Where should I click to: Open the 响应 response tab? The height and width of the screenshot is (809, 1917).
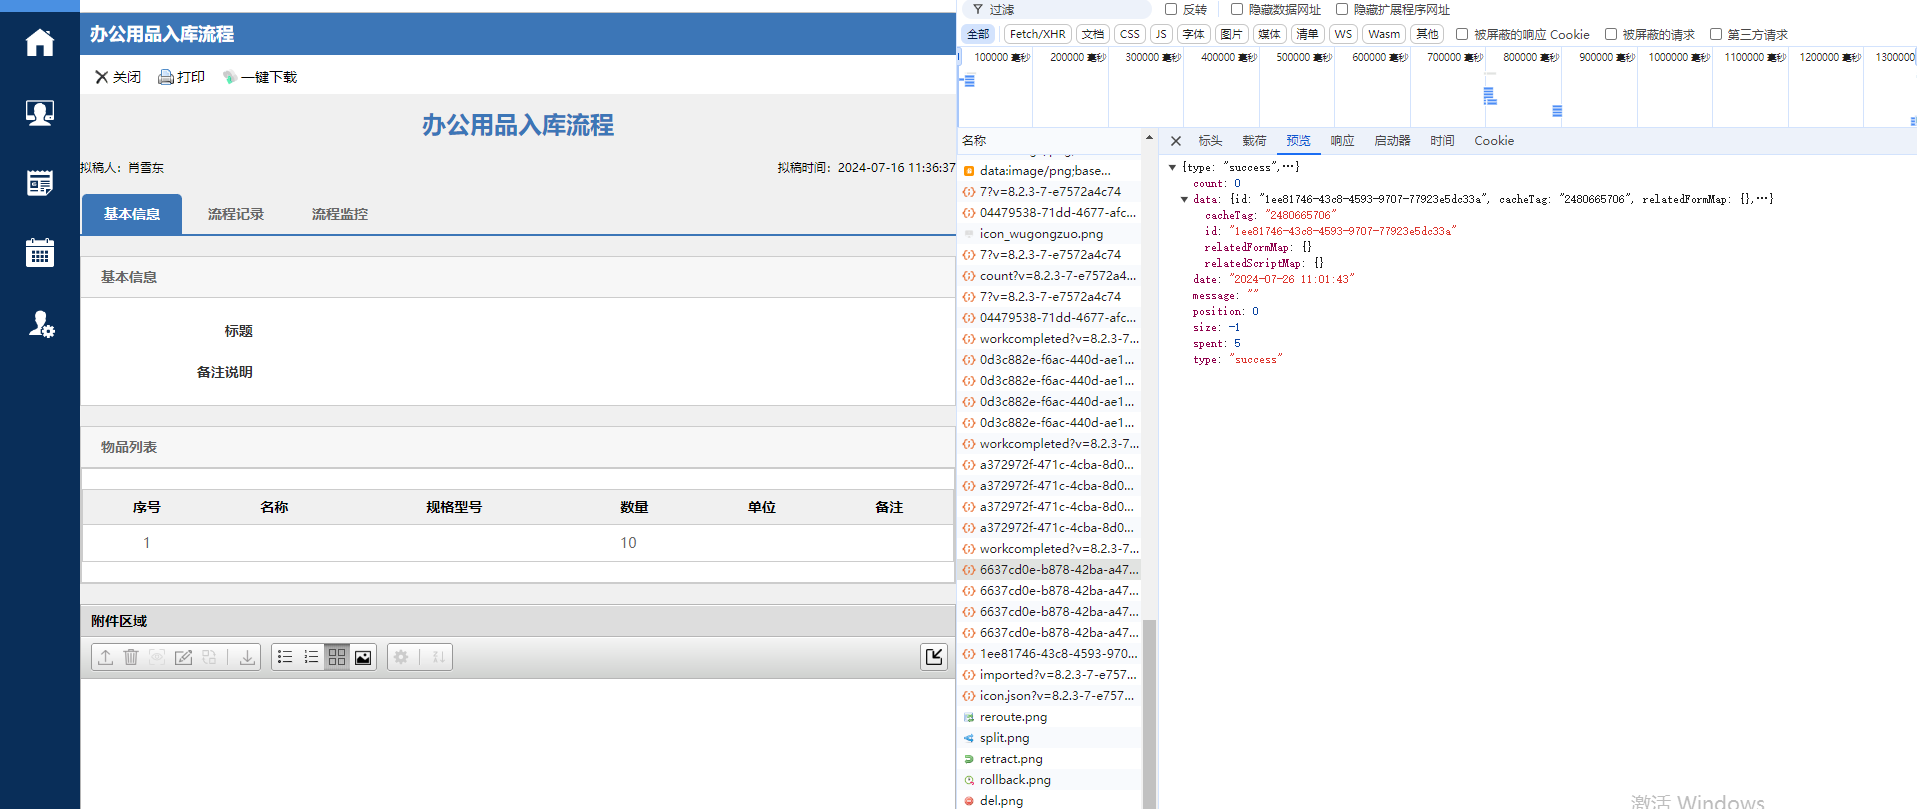click(x=1342, y=141)
